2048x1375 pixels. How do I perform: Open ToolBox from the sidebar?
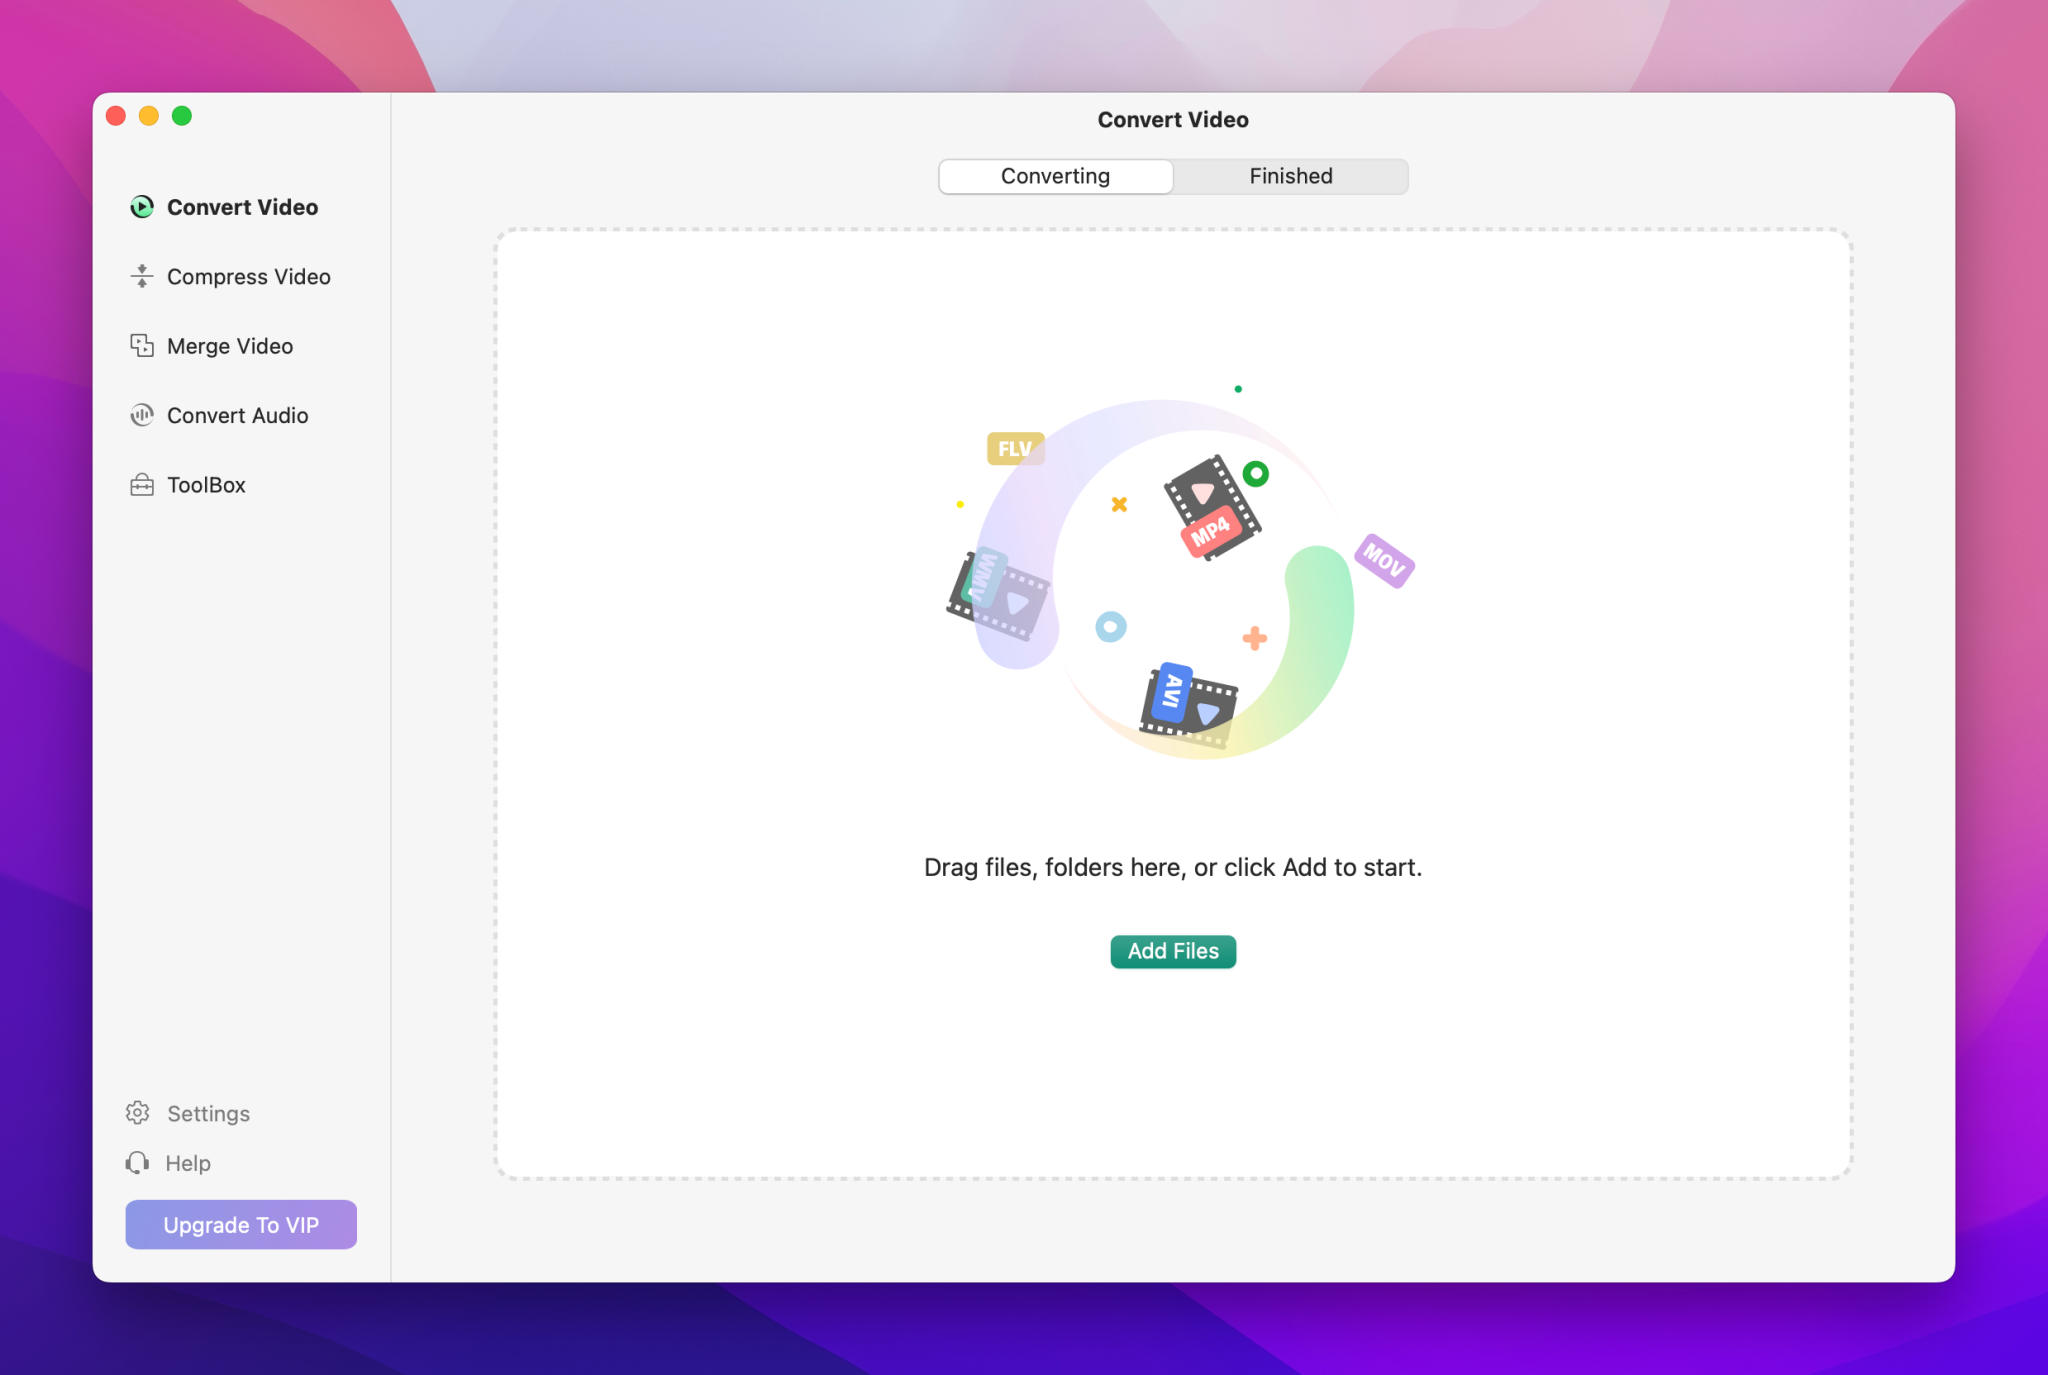click(206, 484)
